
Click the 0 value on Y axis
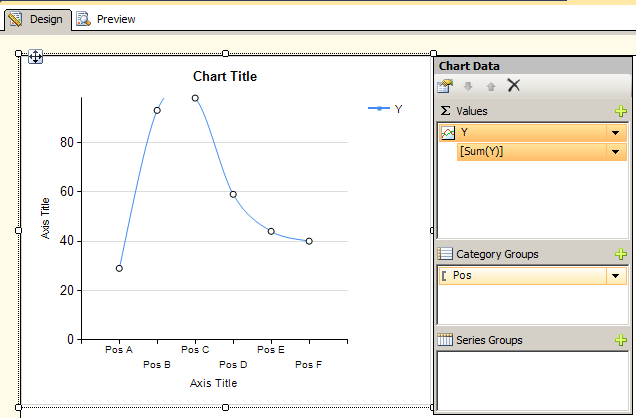tap(71, 339)
